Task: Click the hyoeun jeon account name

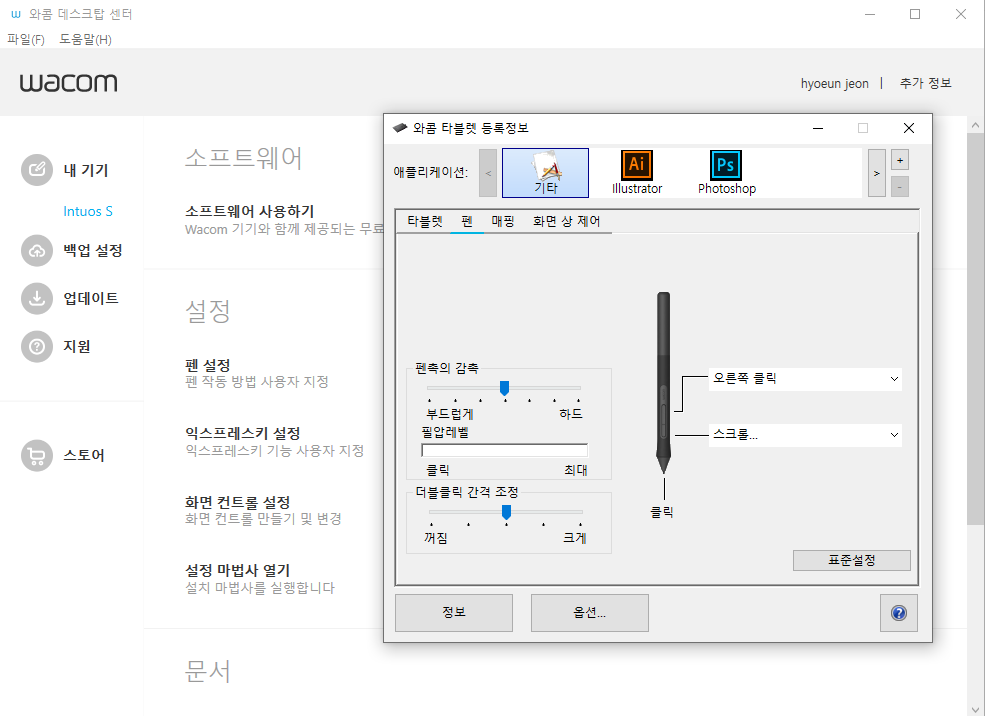Action: [834, 84]
